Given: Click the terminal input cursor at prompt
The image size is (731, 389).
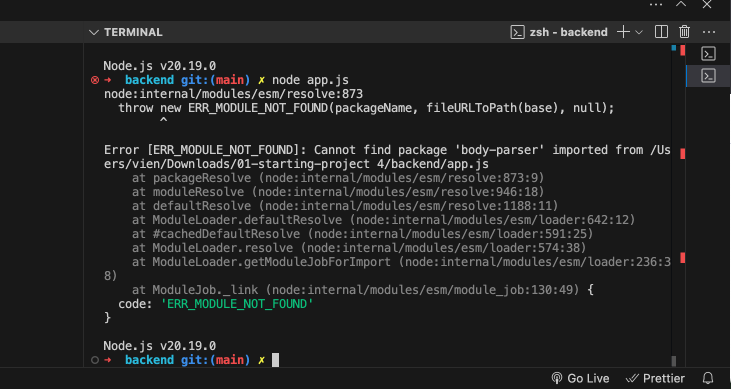Looking at the screenshot, I should point(276,360).
